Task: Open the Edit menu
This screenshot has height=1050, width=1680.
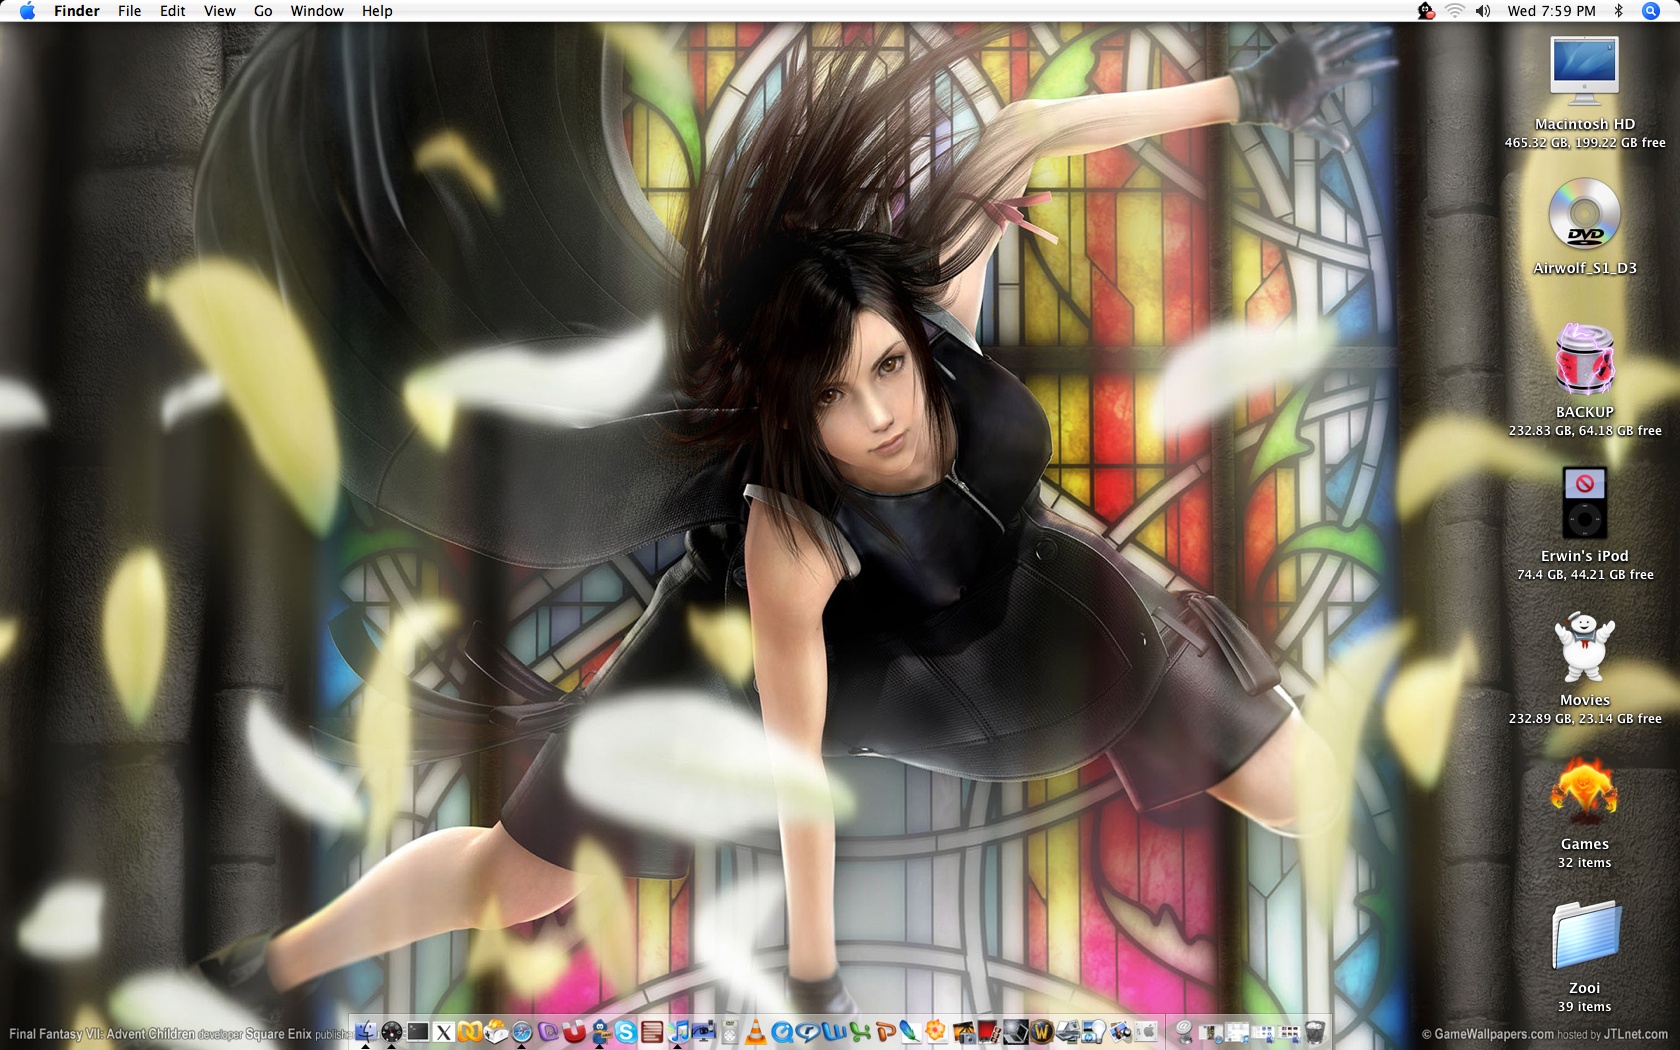Action: (x=172, y=11)
